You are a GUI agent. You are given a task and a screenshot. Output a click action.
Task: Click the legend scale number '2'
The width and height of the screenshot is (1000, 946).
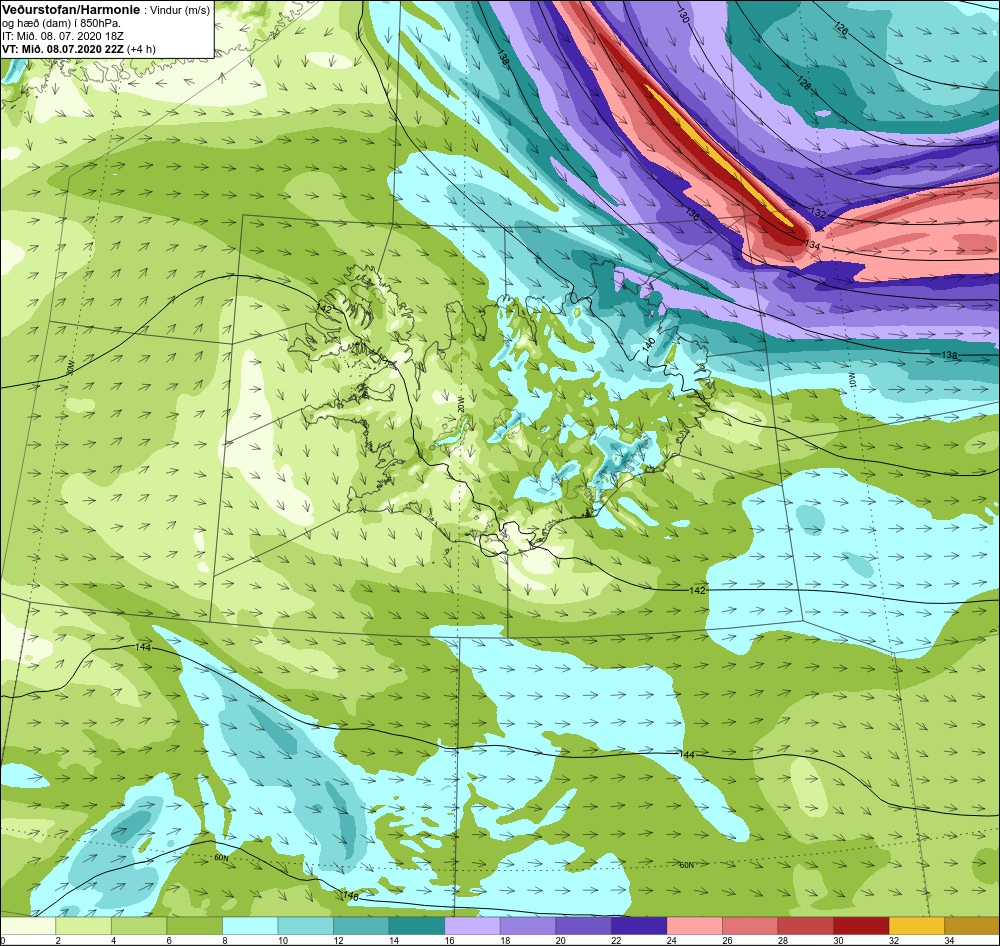click(58, 940)
